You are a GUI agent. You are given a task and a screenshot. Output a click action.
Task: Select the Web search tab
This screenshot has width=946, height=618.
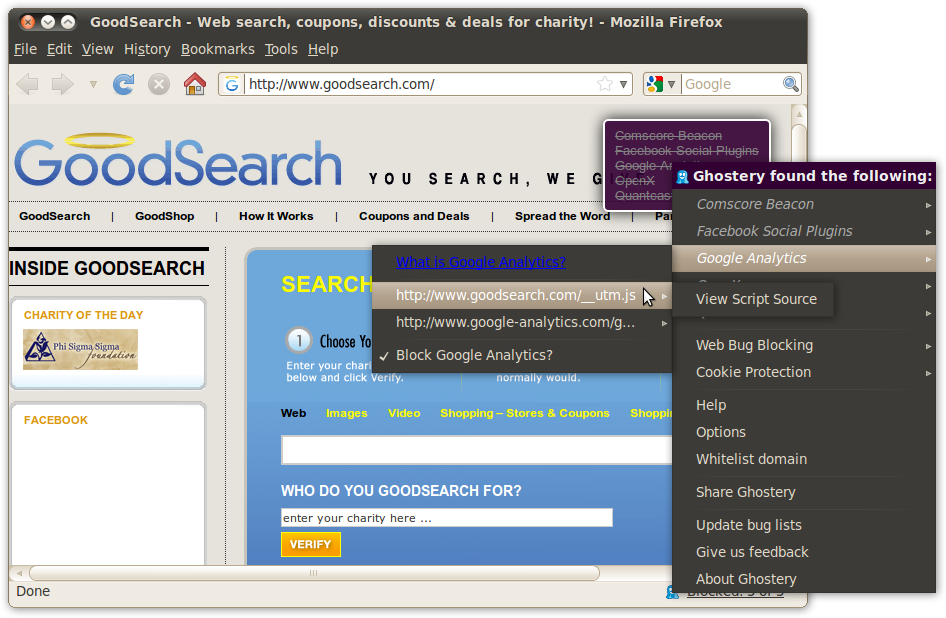pyautogui.click(x=293, y=413)
